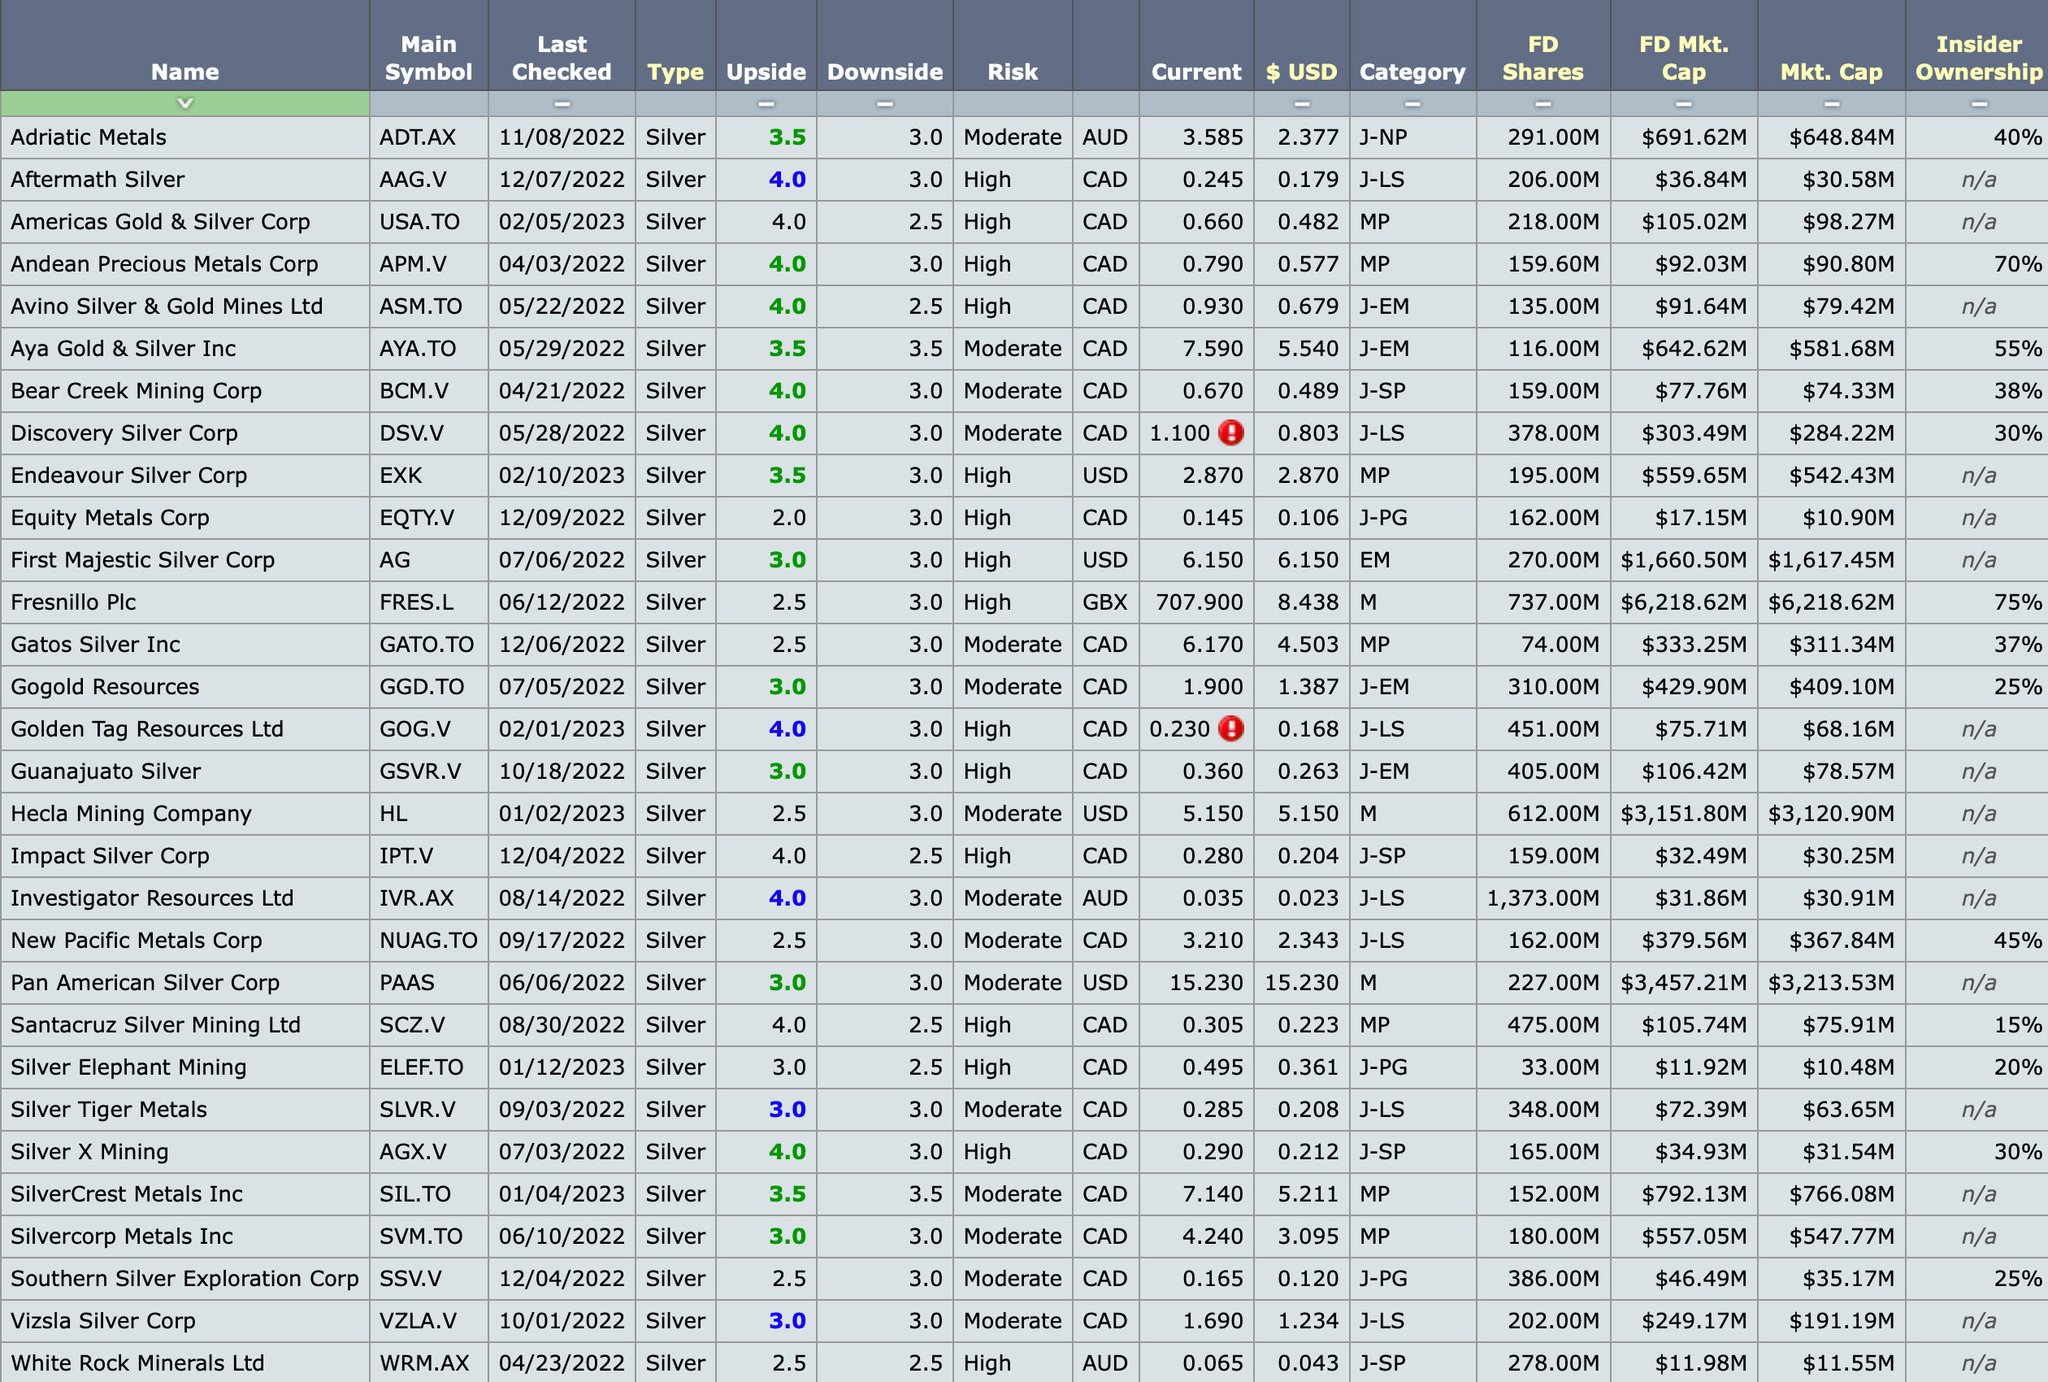The image size is (2048, 1382).
Task: Click the blue 4.0 upside for Aftermath Silver
Action: click(x=787, y=180)
